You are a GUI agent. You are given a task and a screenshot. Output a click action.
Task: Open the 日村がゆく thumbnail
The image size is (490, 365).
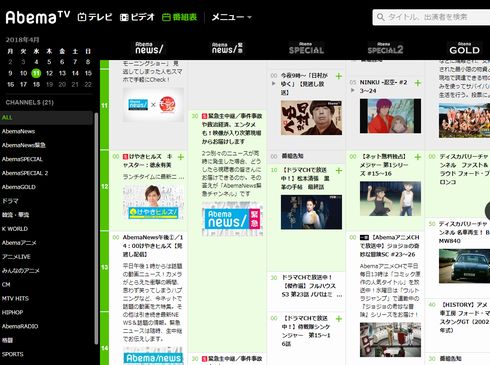[x=311, y=118]
